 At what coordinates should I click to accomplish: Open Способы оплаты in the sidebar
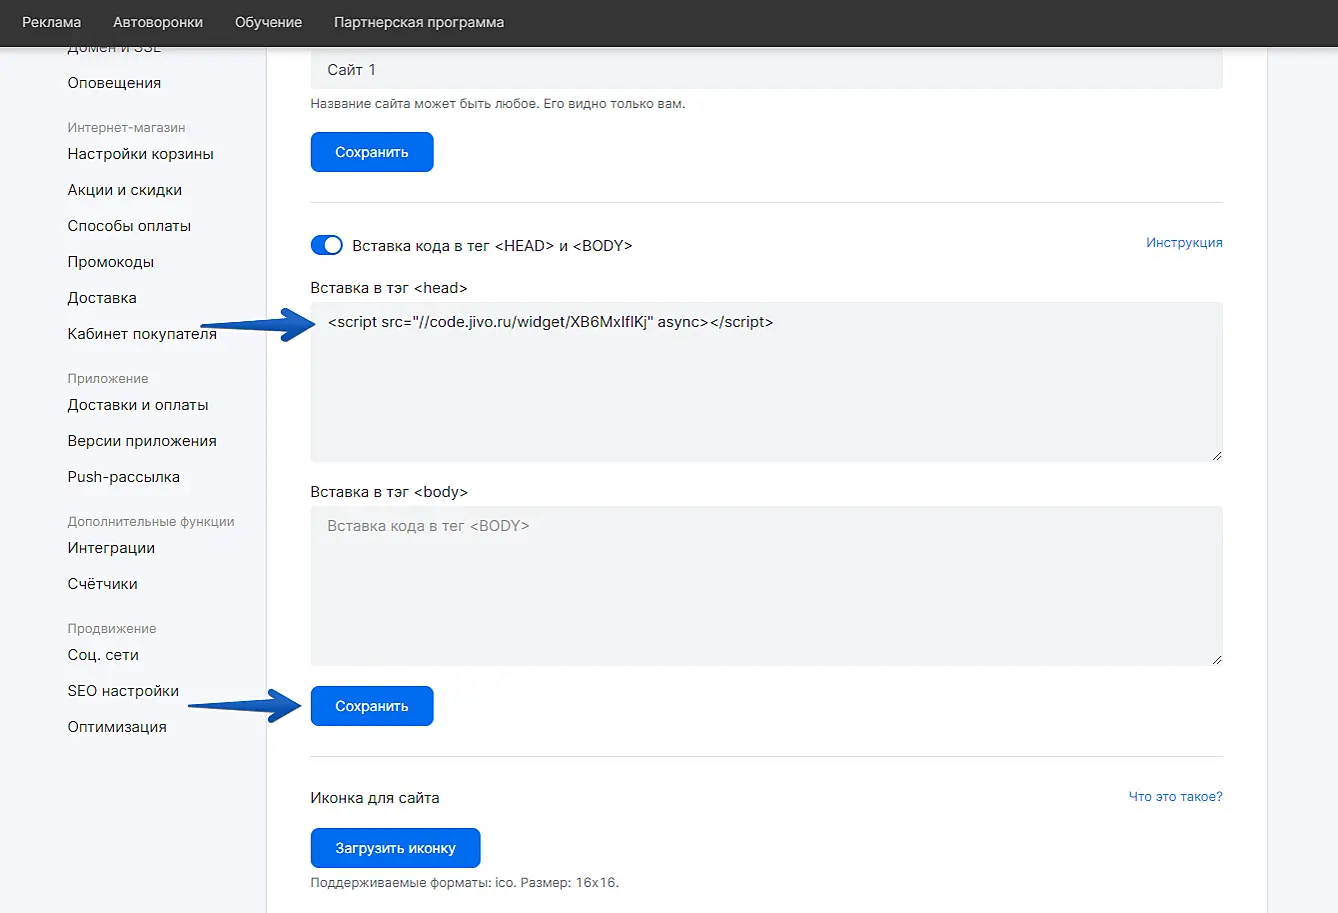click(x=129, y=226)
